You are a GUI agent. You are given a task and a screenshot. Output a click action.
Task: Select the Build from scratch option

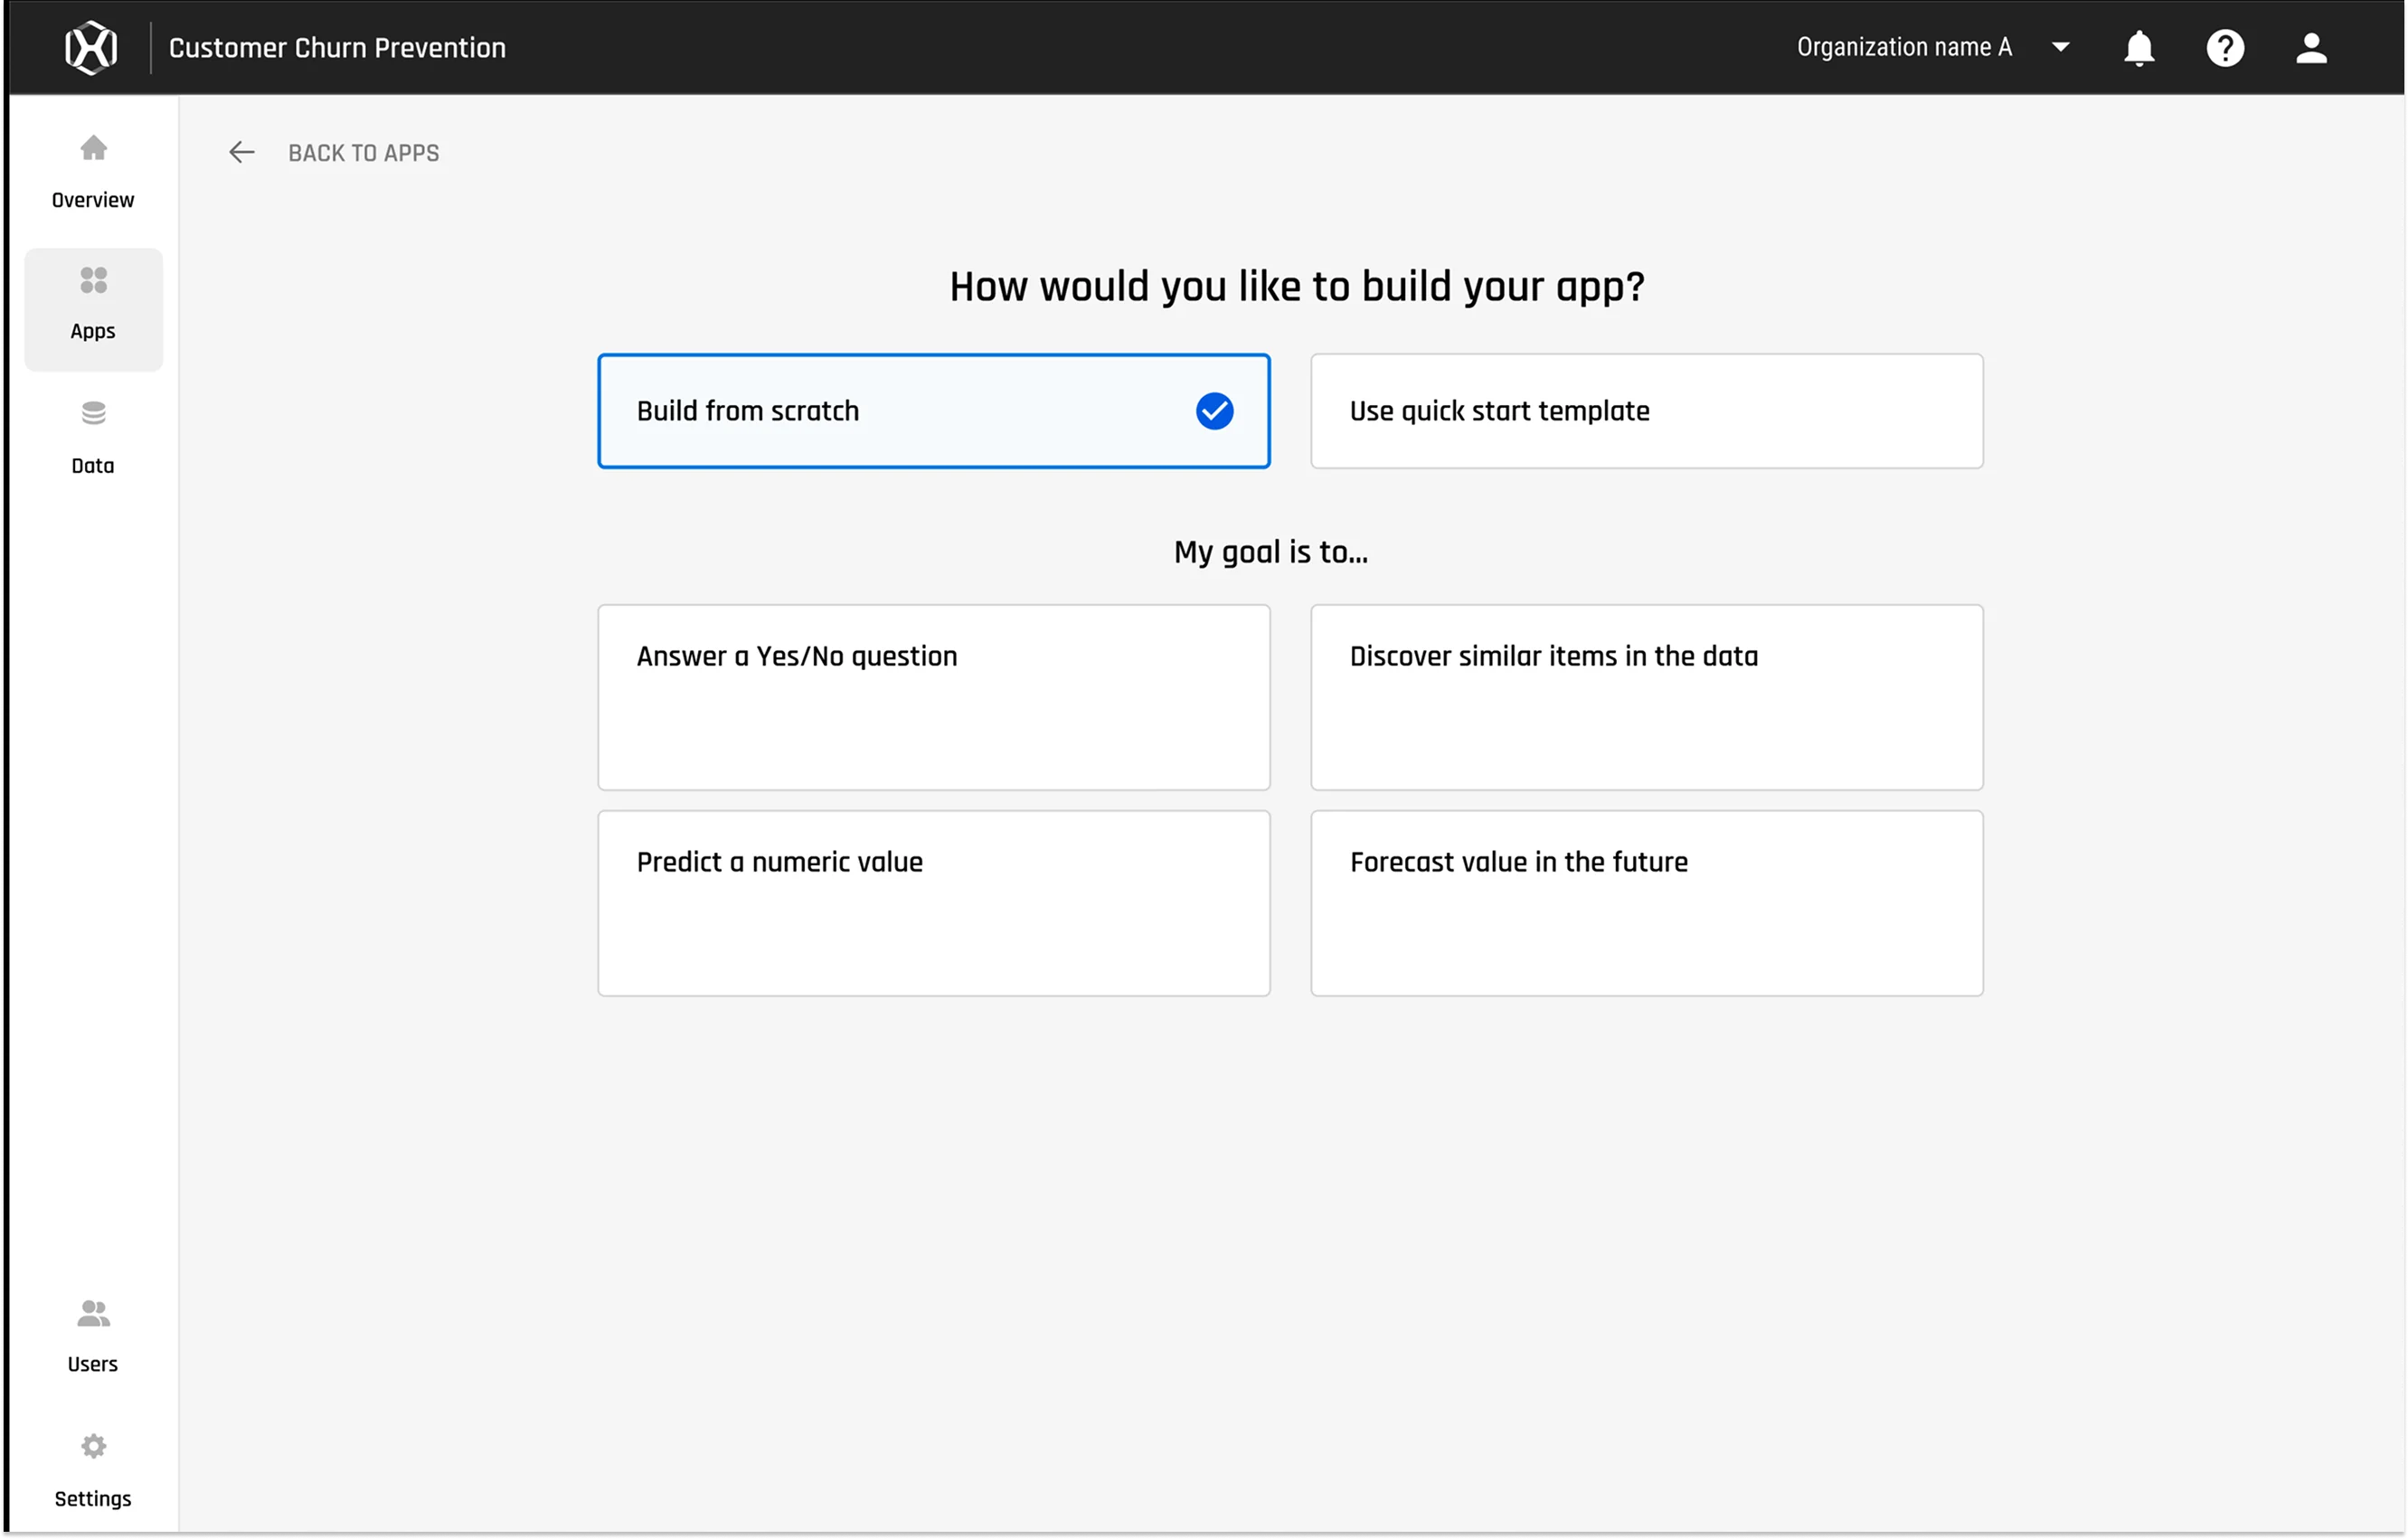(x=933, y=411)
